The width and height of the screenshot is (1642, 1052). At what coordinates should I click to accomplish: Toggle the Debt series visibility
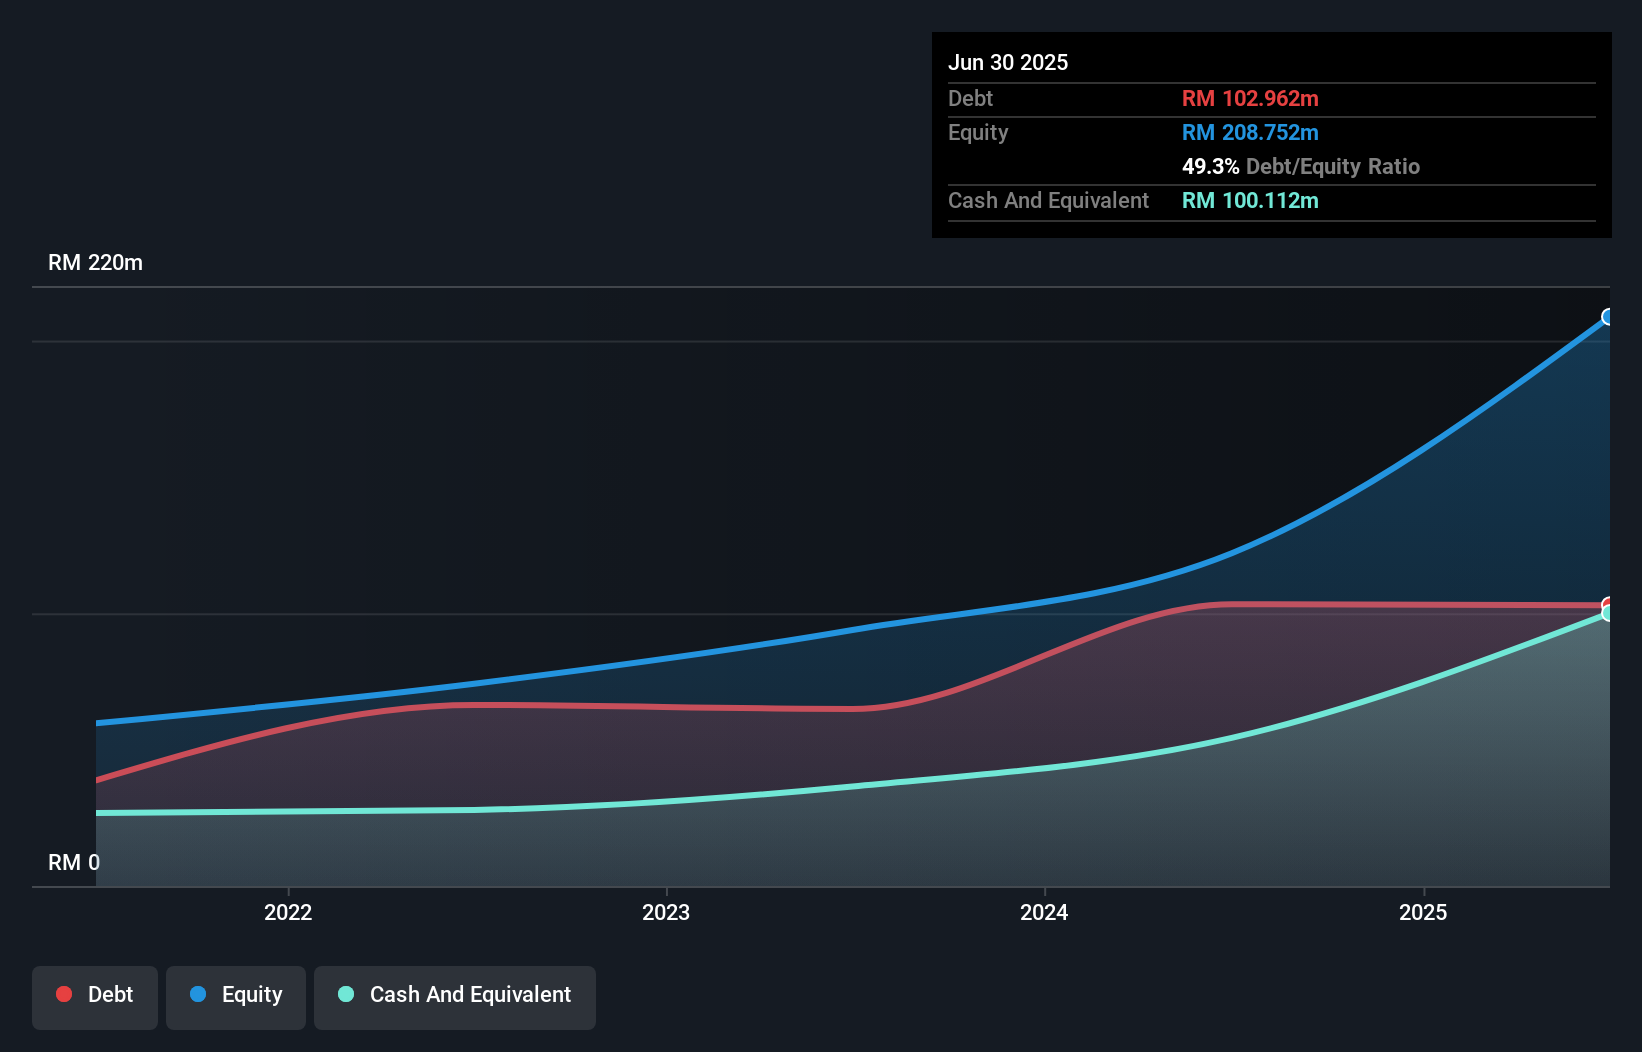[95, 997]
